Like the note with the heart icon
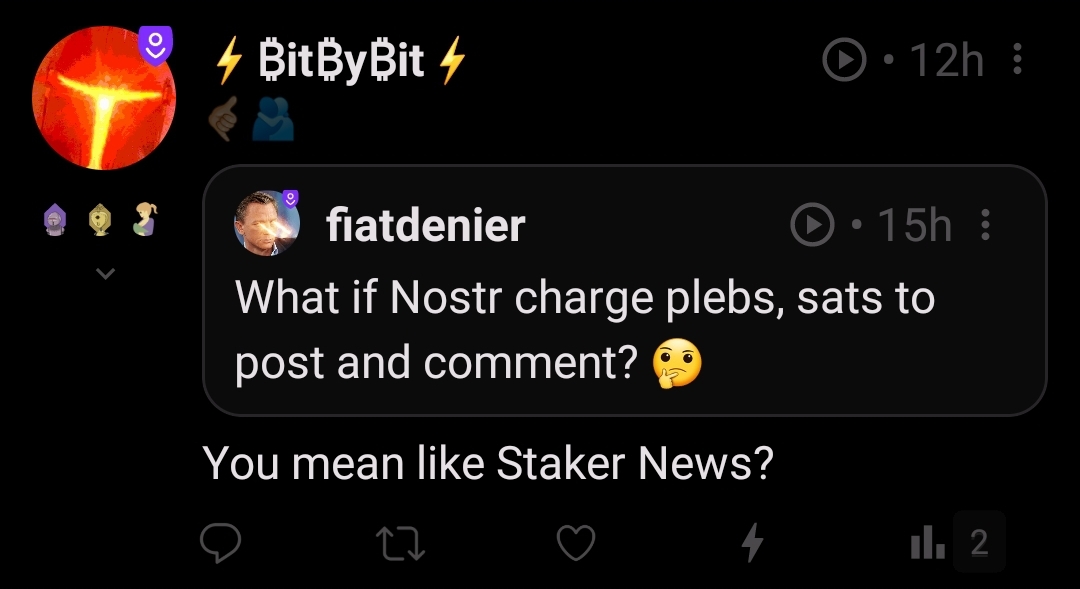This screenshot has height=589, width=1080. tap(575, 543)
